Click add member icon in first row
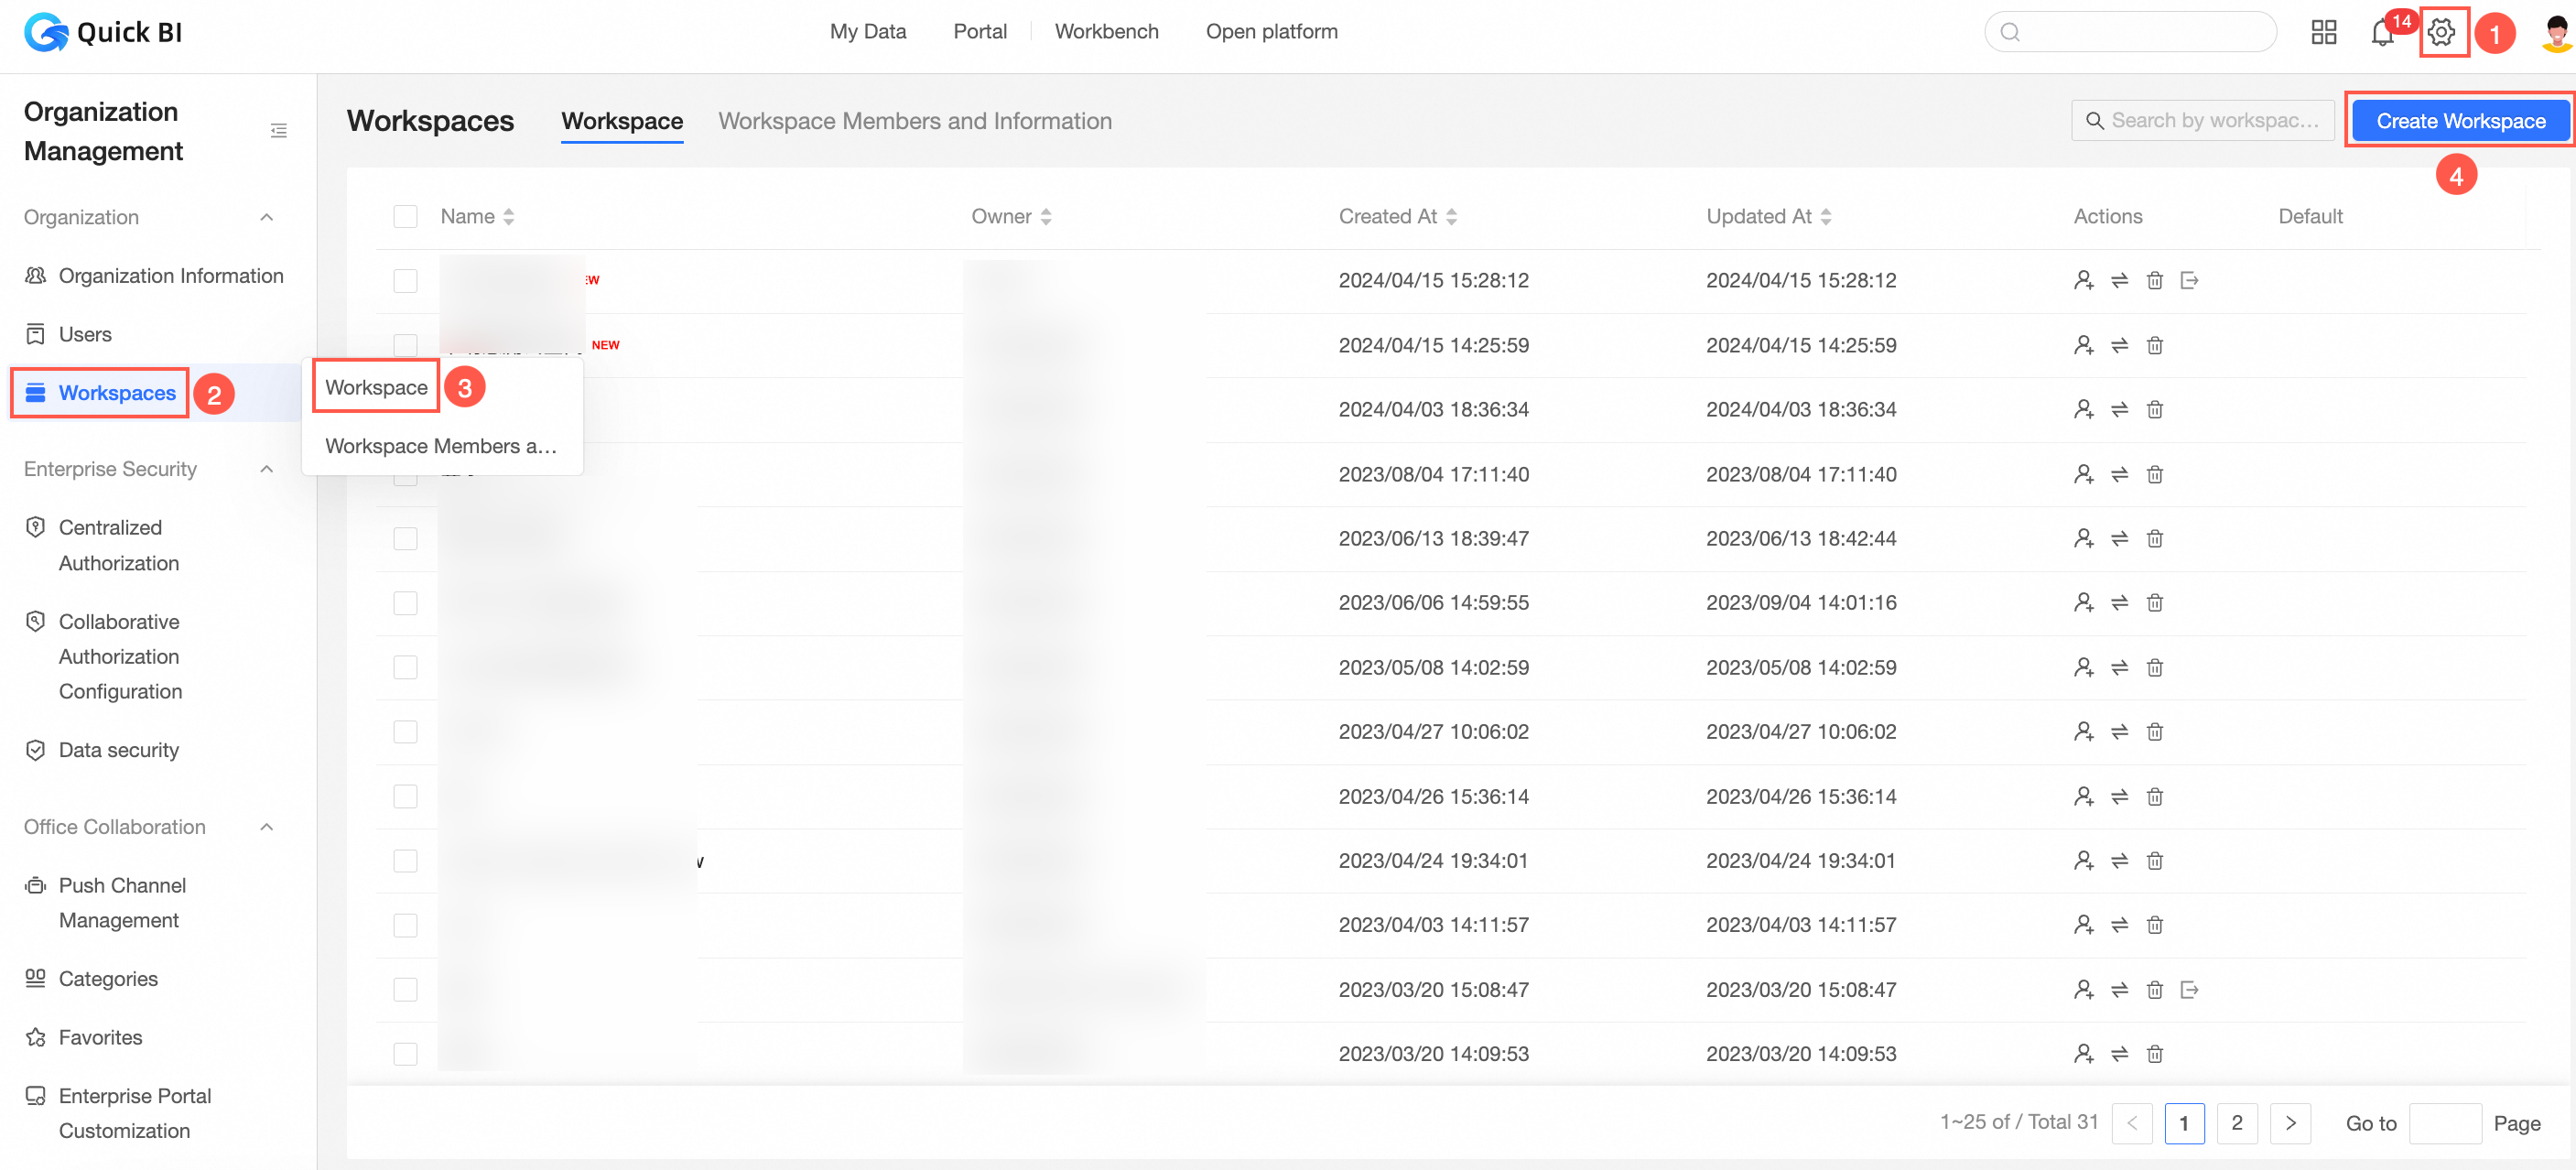Image resolution: width=2576 pixels, height=1170 pixels. click(2083, 281)
